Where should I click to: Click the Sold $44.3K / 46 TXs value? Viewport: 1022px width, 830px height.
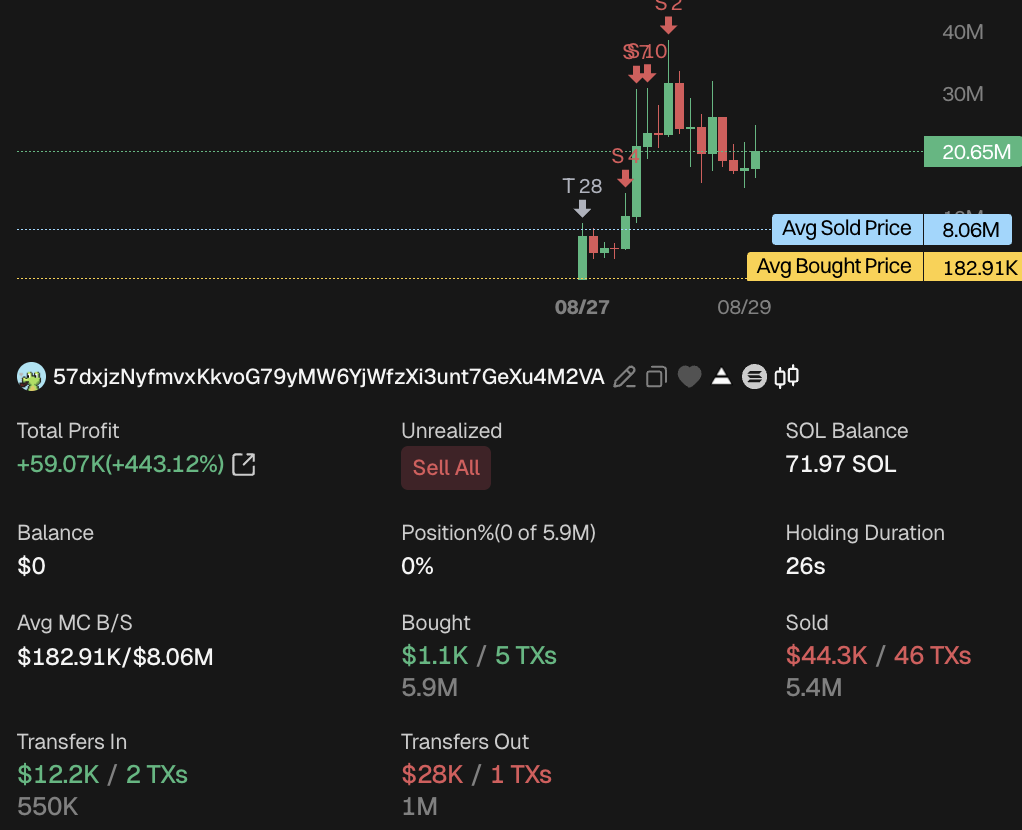pos(878,655)
